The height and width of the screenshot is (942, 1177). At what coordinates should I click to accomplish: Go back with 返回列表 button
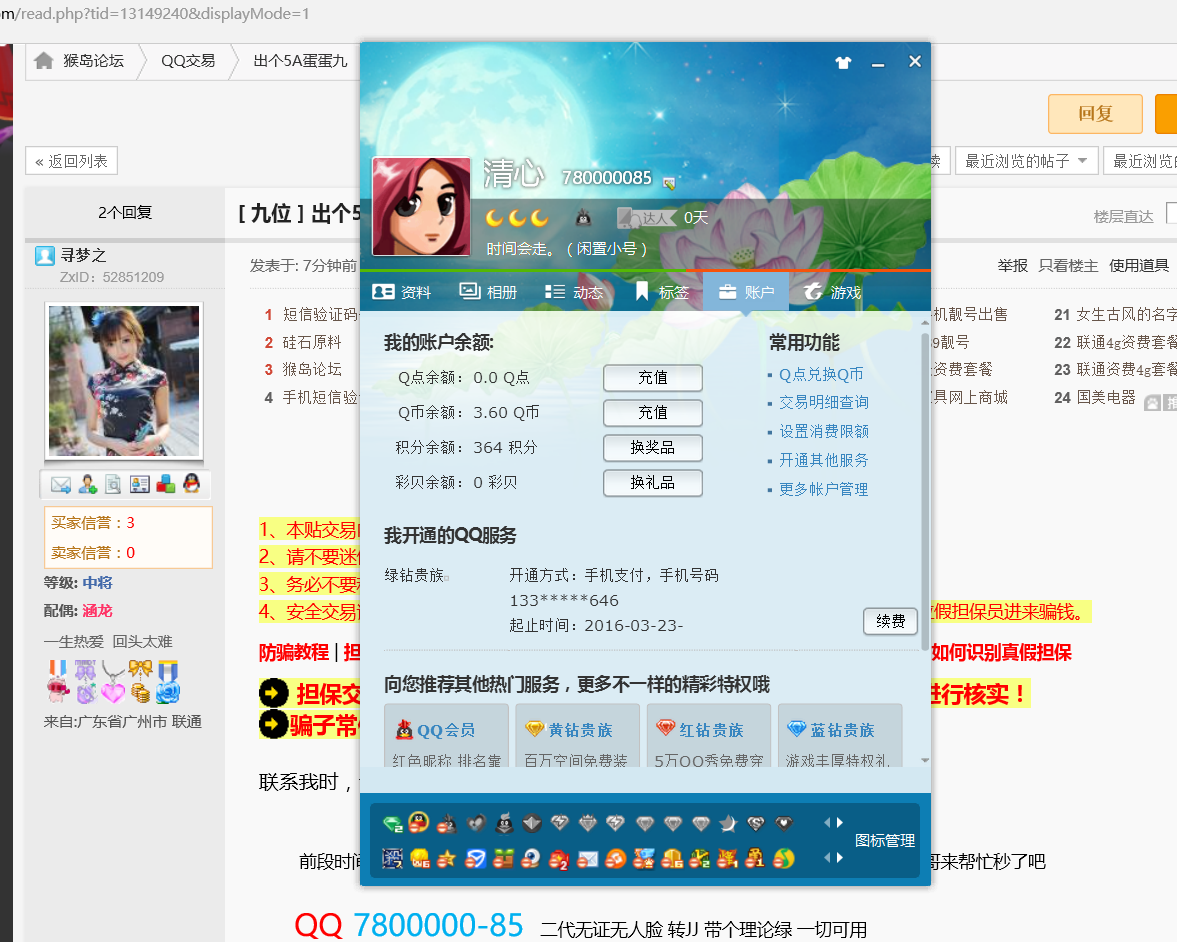[71, 161]
